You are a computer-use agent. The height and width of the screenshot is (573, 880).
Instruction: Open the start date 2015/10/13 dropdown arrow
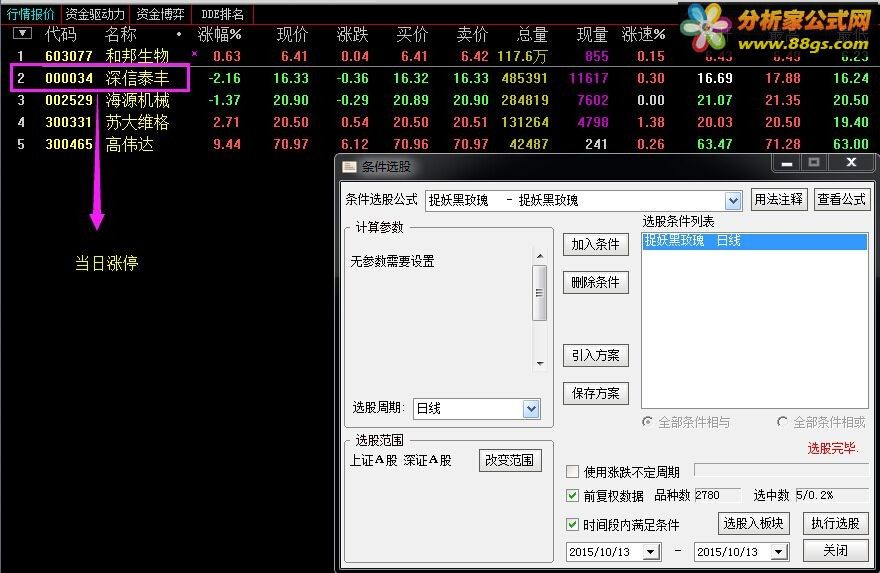(x=651, y=552)
